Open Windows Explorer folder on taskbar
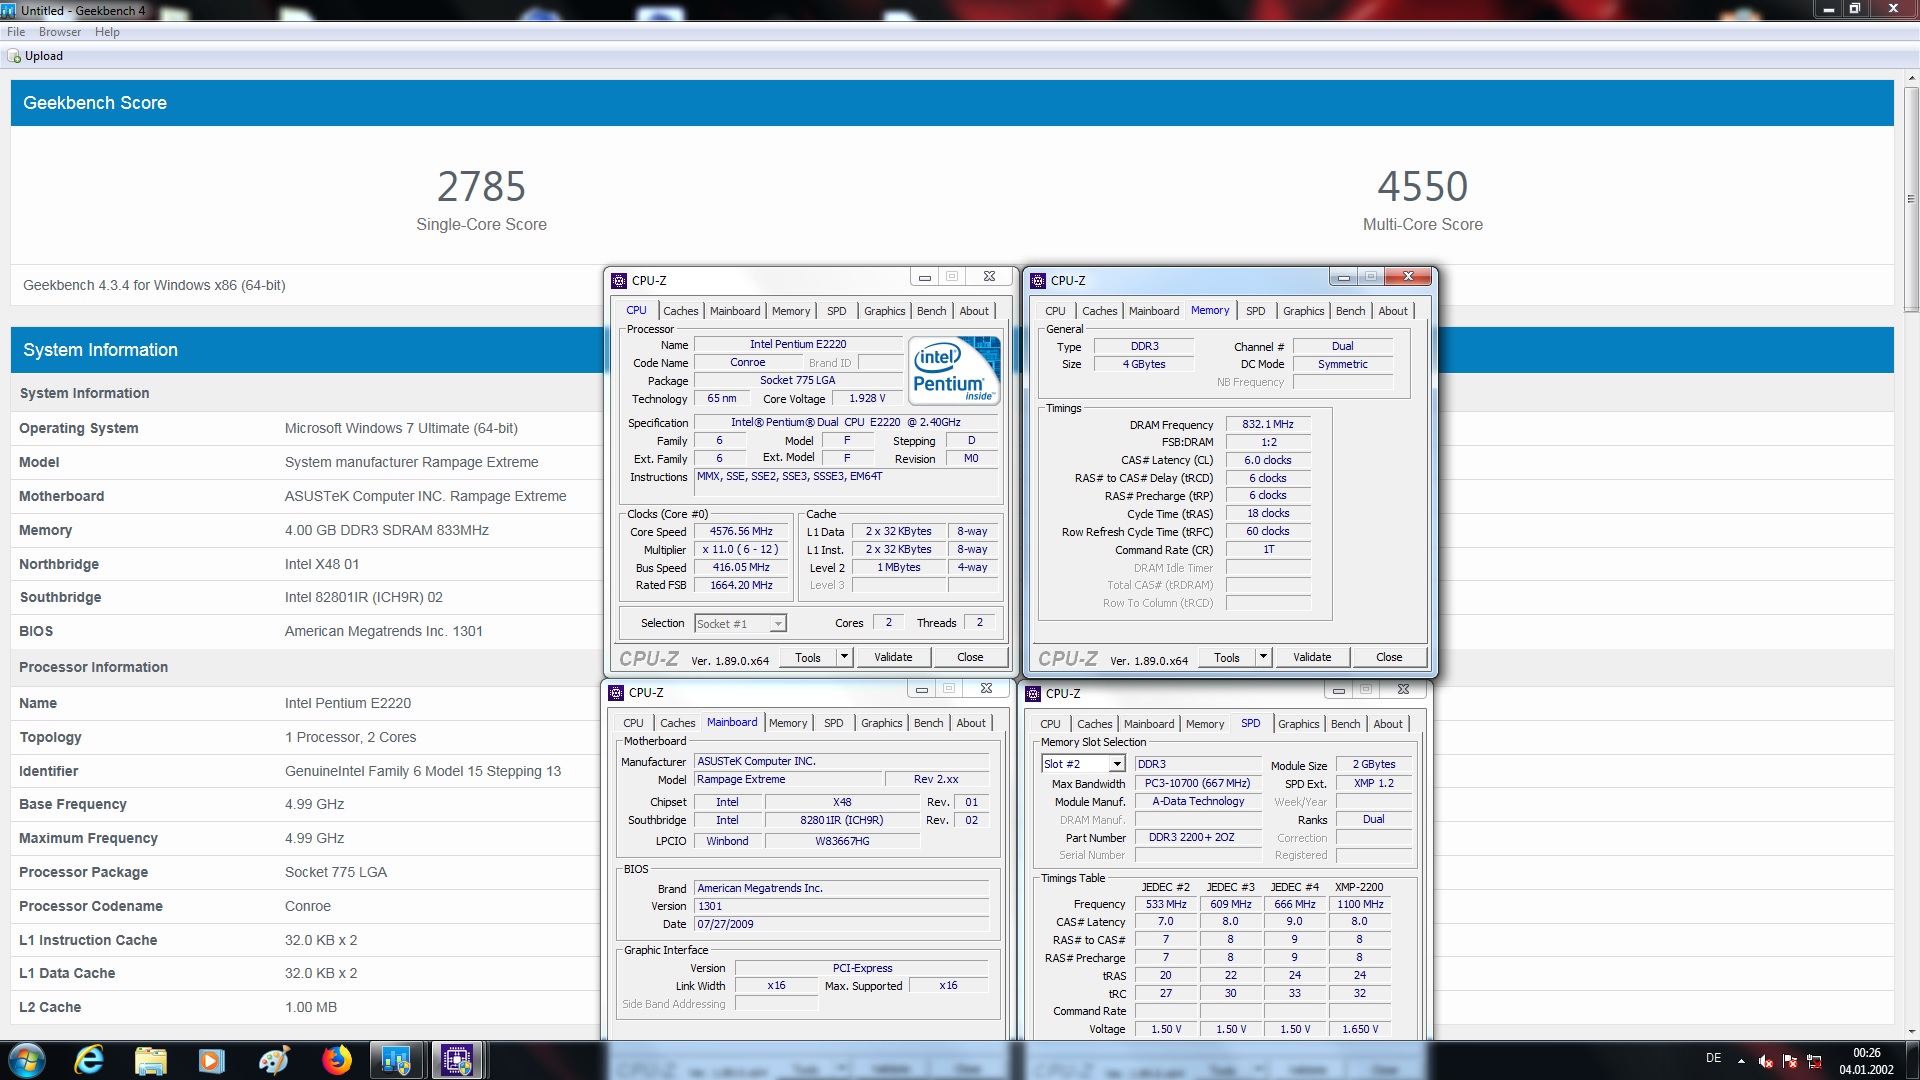Viewport: 1920px width, 1080px height. [x=151, y=1060]
